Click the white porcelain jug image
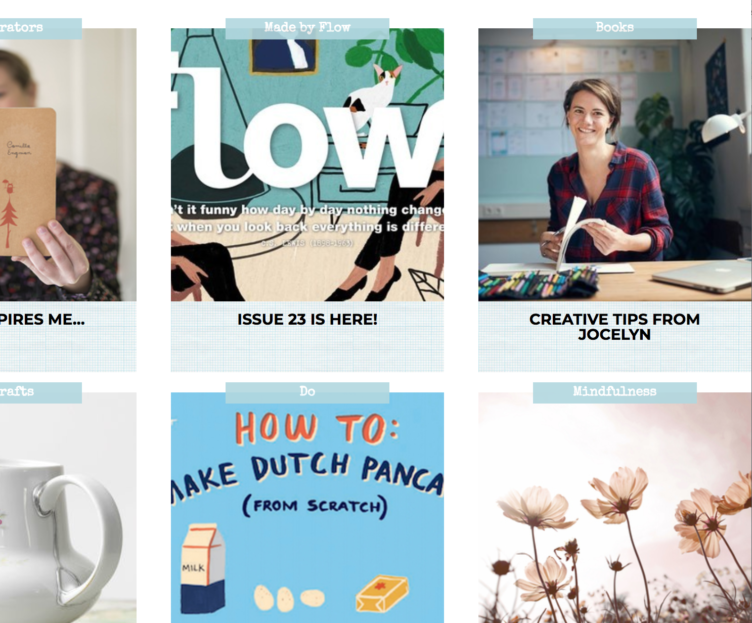The width and height of the screenshot is (752, 623). pos(68,507)
